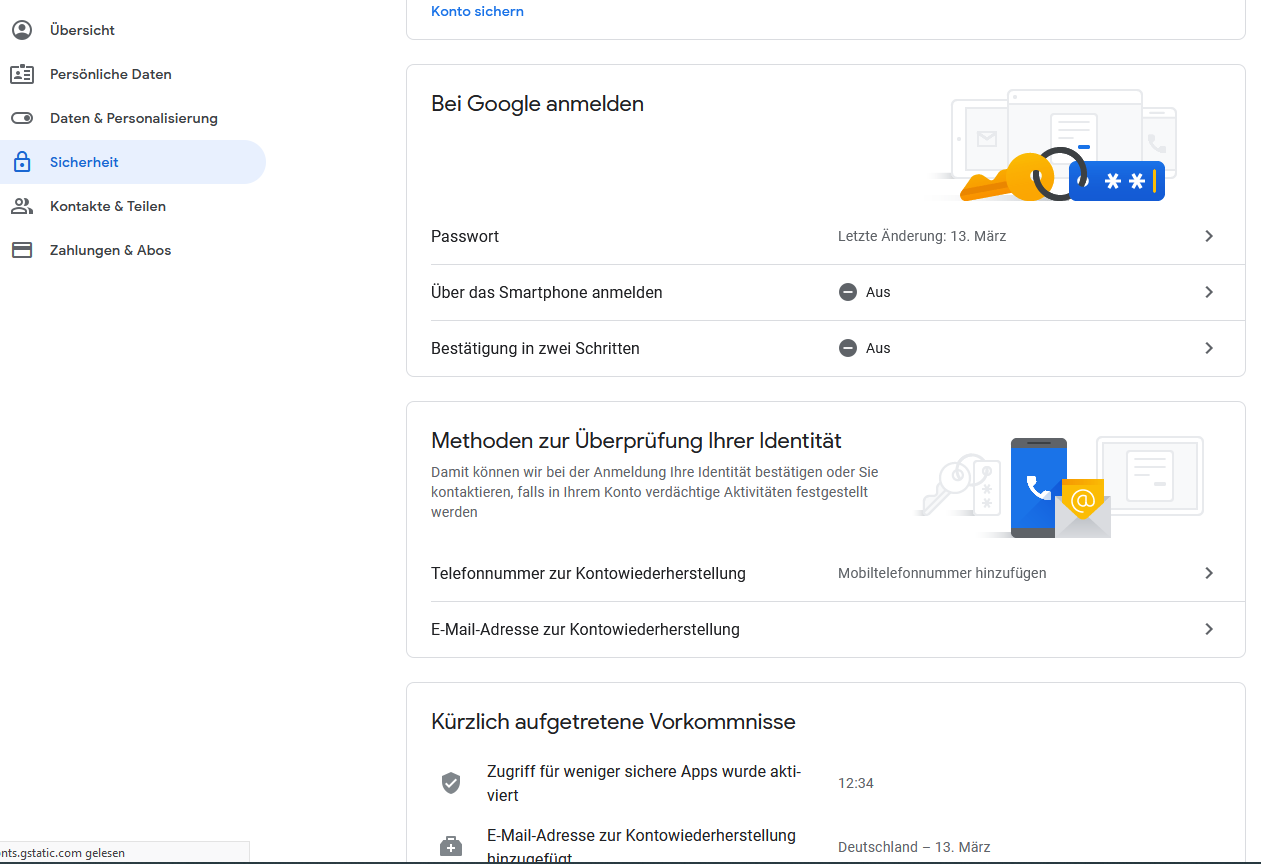Click the medical kit icon beside E-Mail-Adresse hinzugefügt
This screenshot has width=1261, height=864.
(x=451, y=847)
